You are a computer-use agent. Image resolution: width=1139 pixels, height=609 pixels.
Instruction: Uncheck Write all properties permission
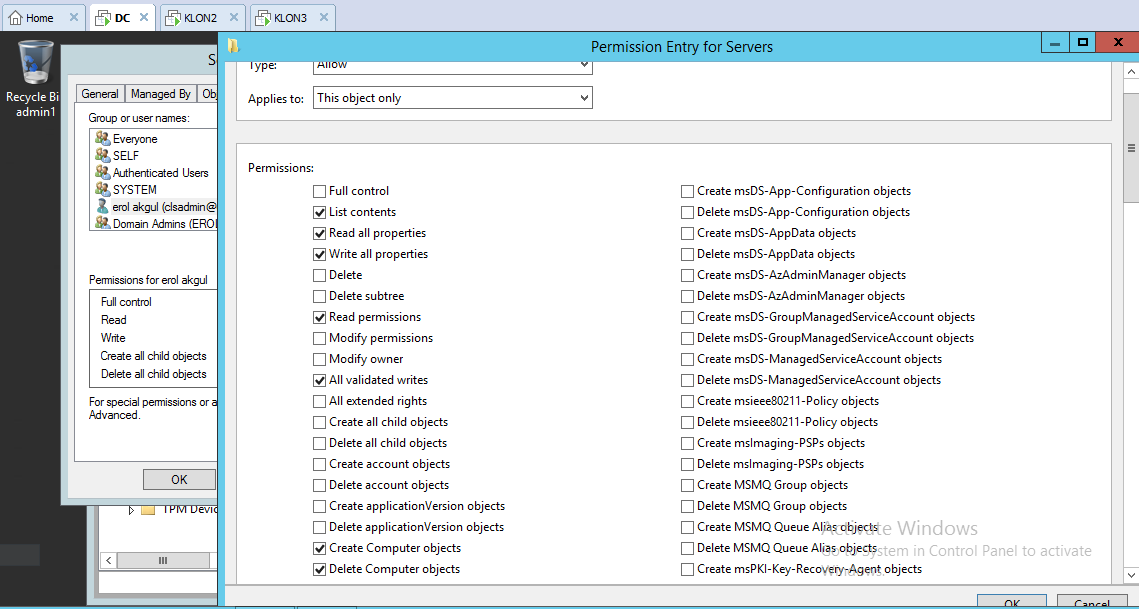(319, 254)
